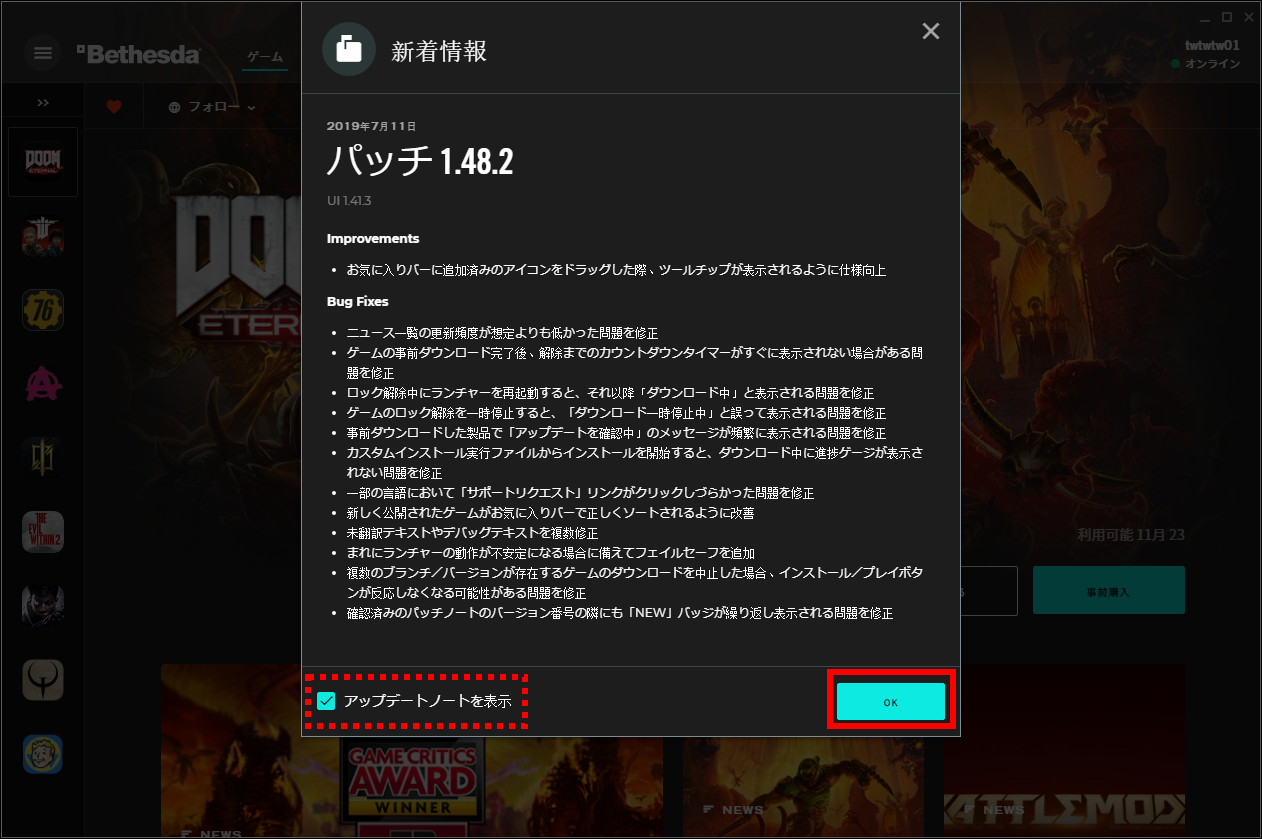Select the Fallout Shelter icon in sidebar
Screen dimensions: 1262x839
(43, 754)
